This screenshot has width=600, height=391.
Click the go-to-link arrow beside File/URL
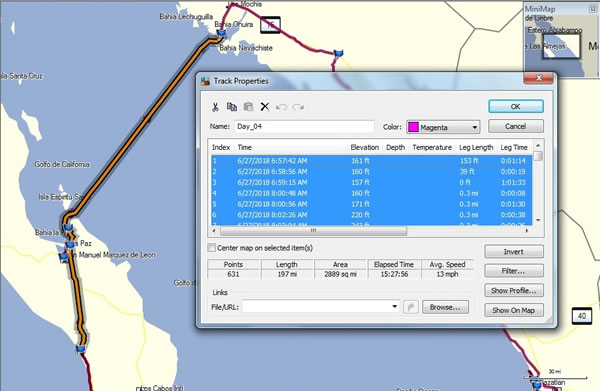[x=411, y=307]
